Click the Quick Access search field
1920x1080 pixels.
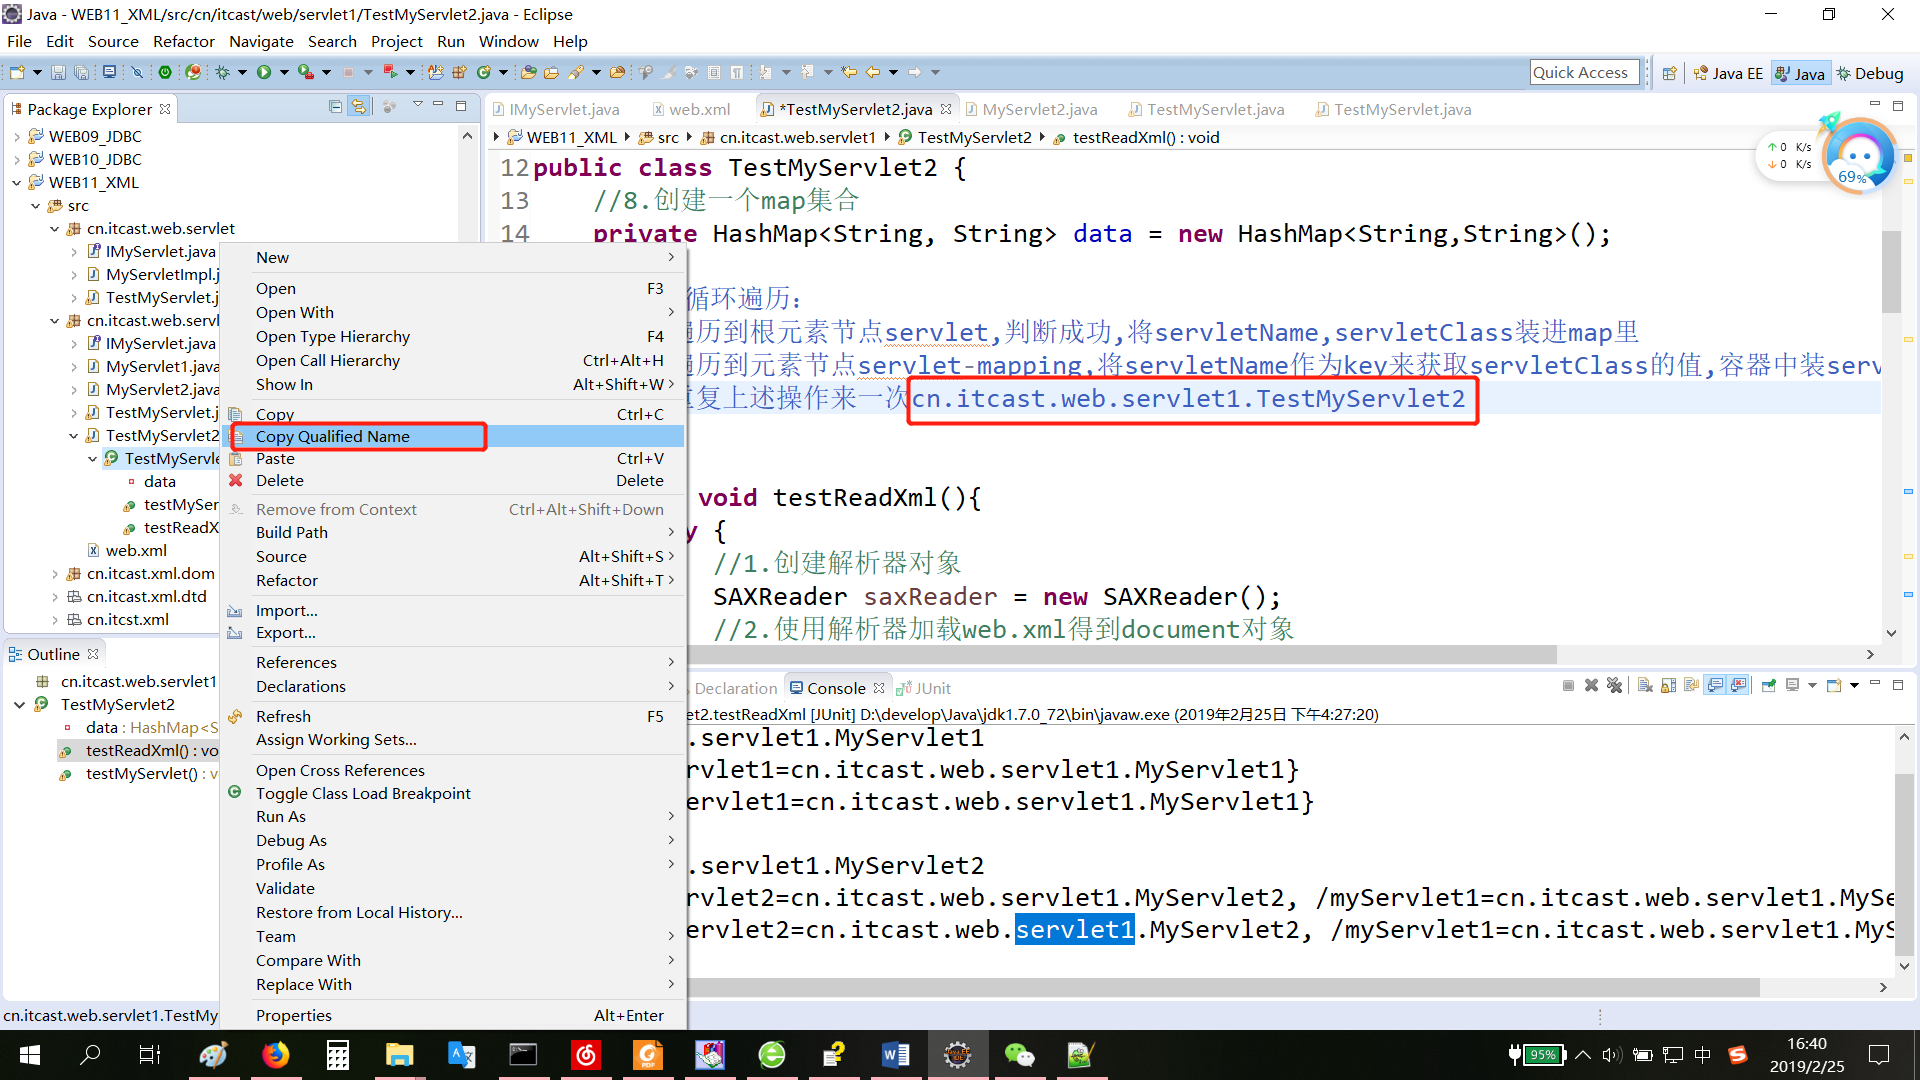(1585, 72)
